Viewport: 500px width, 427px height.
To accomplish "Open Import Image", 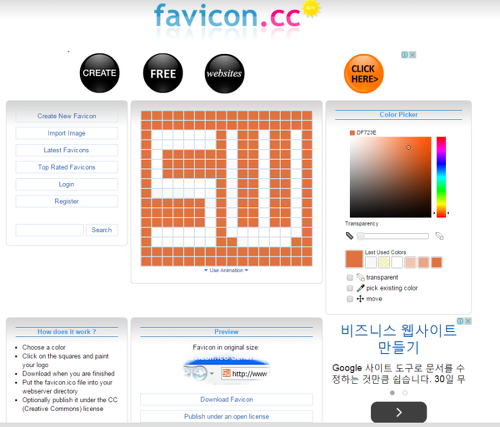I will tap(67, 133).
